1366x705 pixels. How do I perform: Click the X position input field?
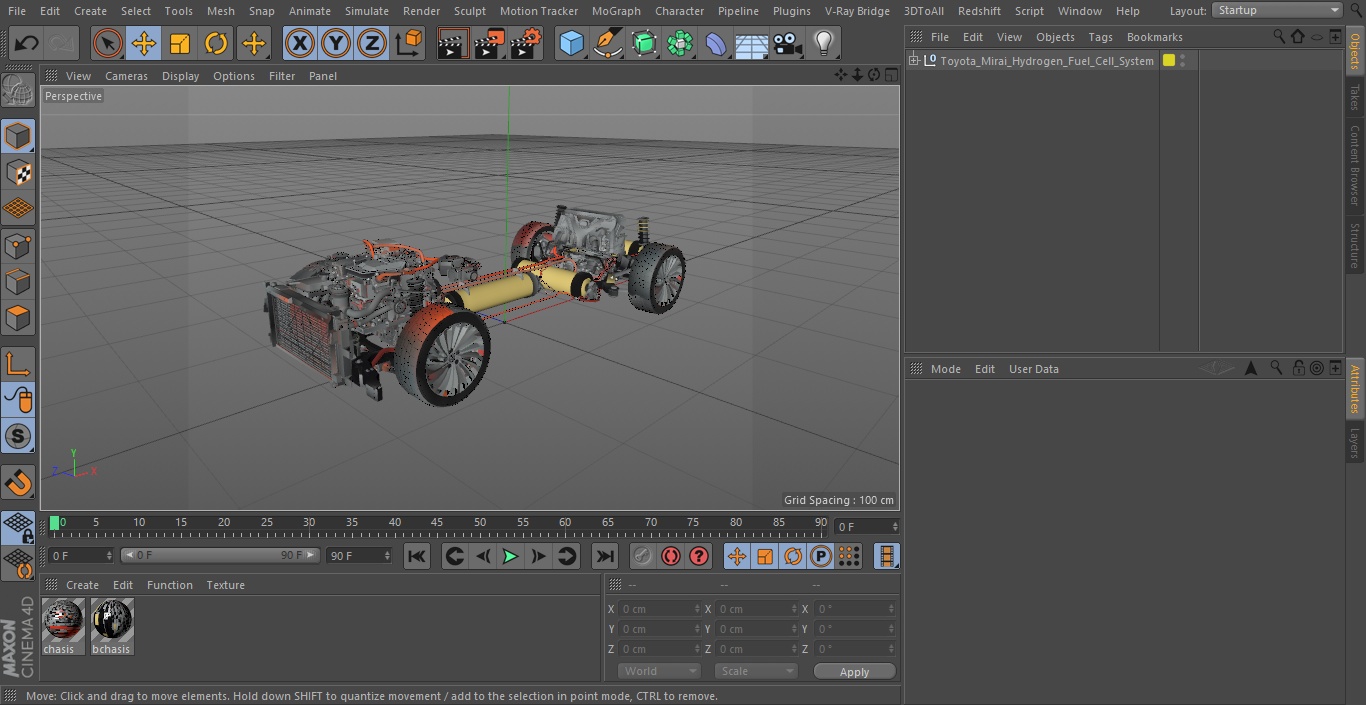[x=658, y=609]
